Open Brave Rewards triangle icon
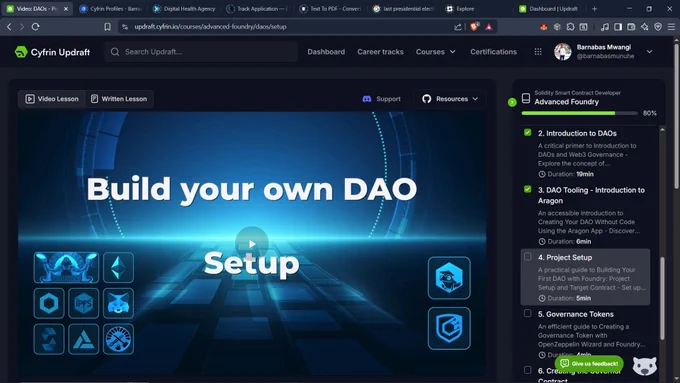This screenshot has width=680, height=383. [x=489, y=26]
